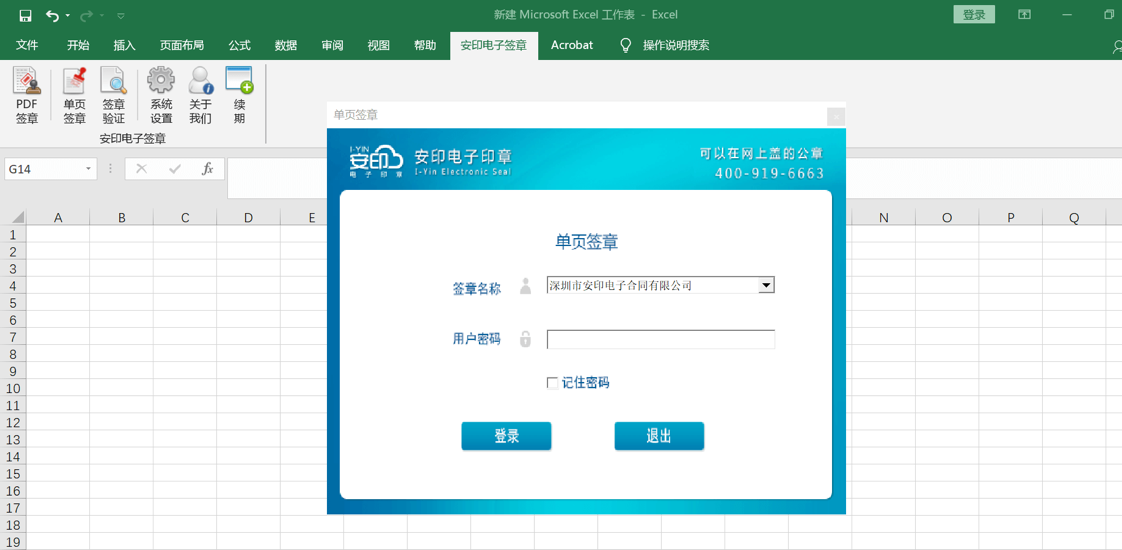This screenshot has width=1122, height=550.
Task: Click the 登录 button in dialog
Action: [506, 436]
